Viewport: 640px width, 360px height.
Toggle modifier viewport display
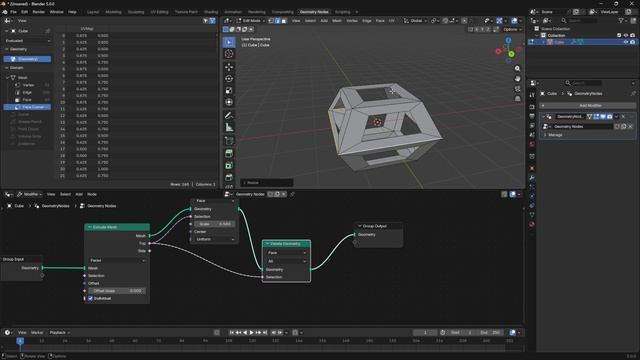tap(603, 117)
